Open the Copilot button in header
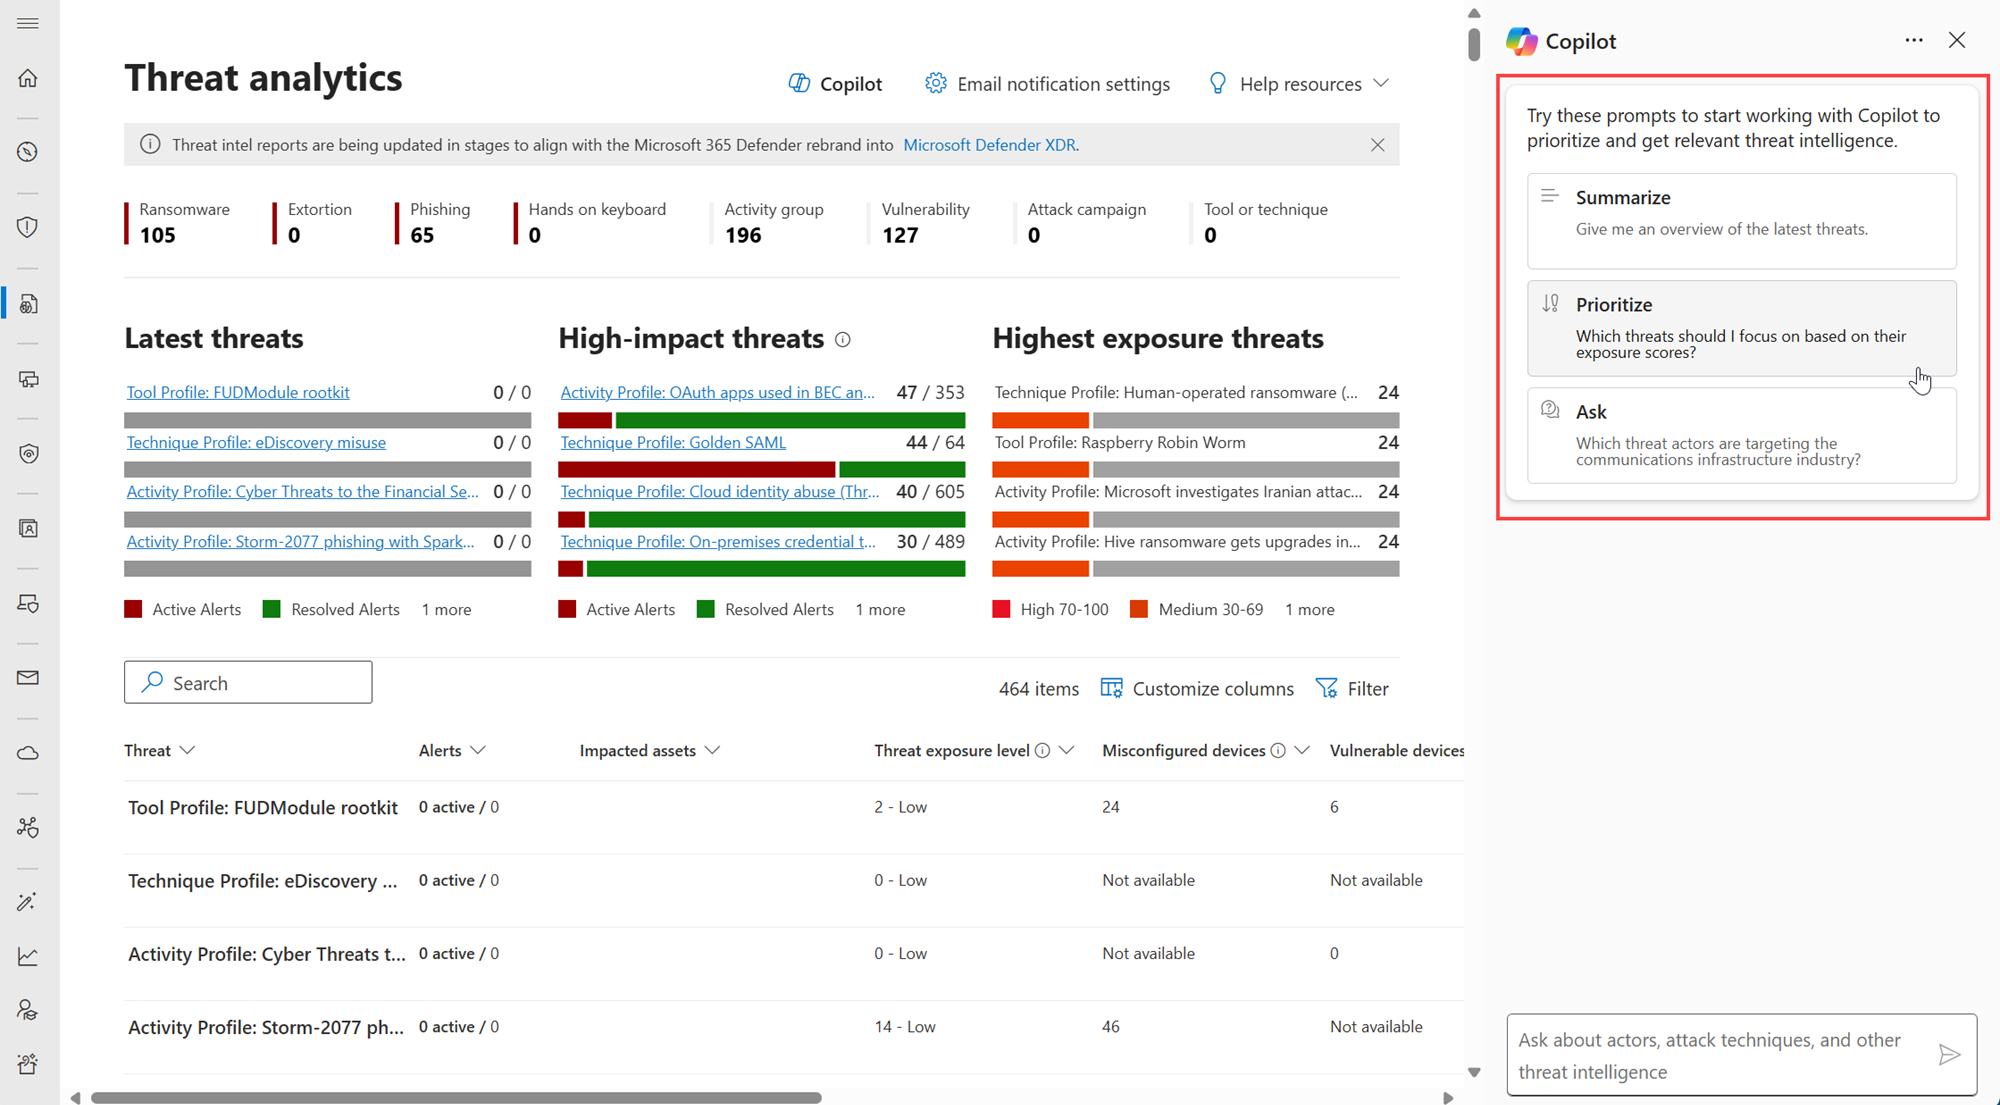The height and width of the screenshot is (1105, 2000). (x=835, y=84)
